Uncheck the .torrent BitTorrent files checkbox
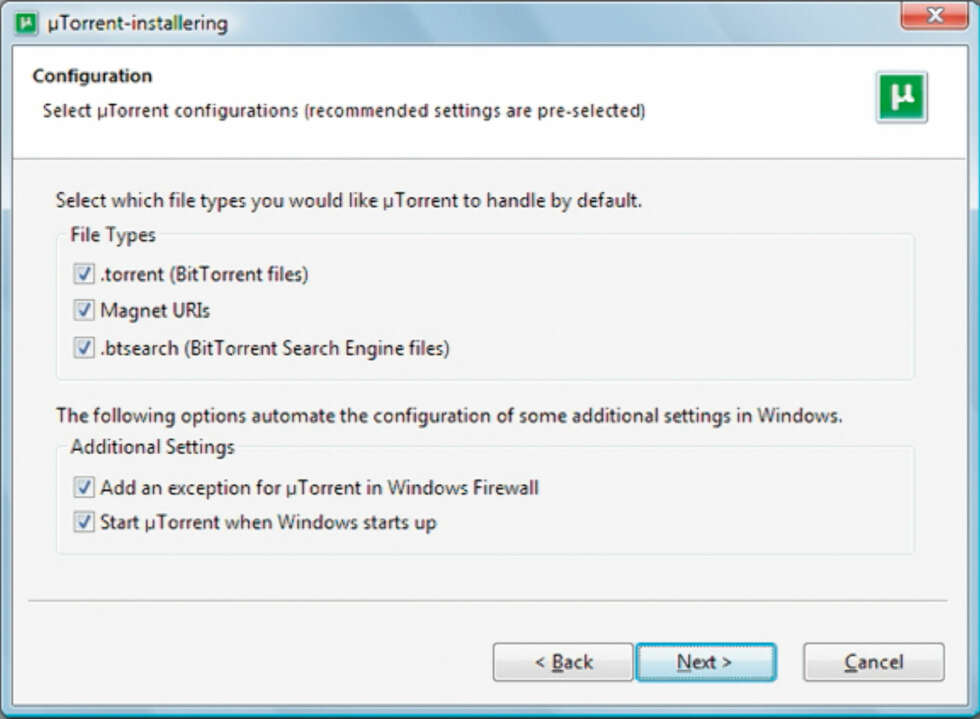This screenshot has height=719, width=980. coord(84,274)
